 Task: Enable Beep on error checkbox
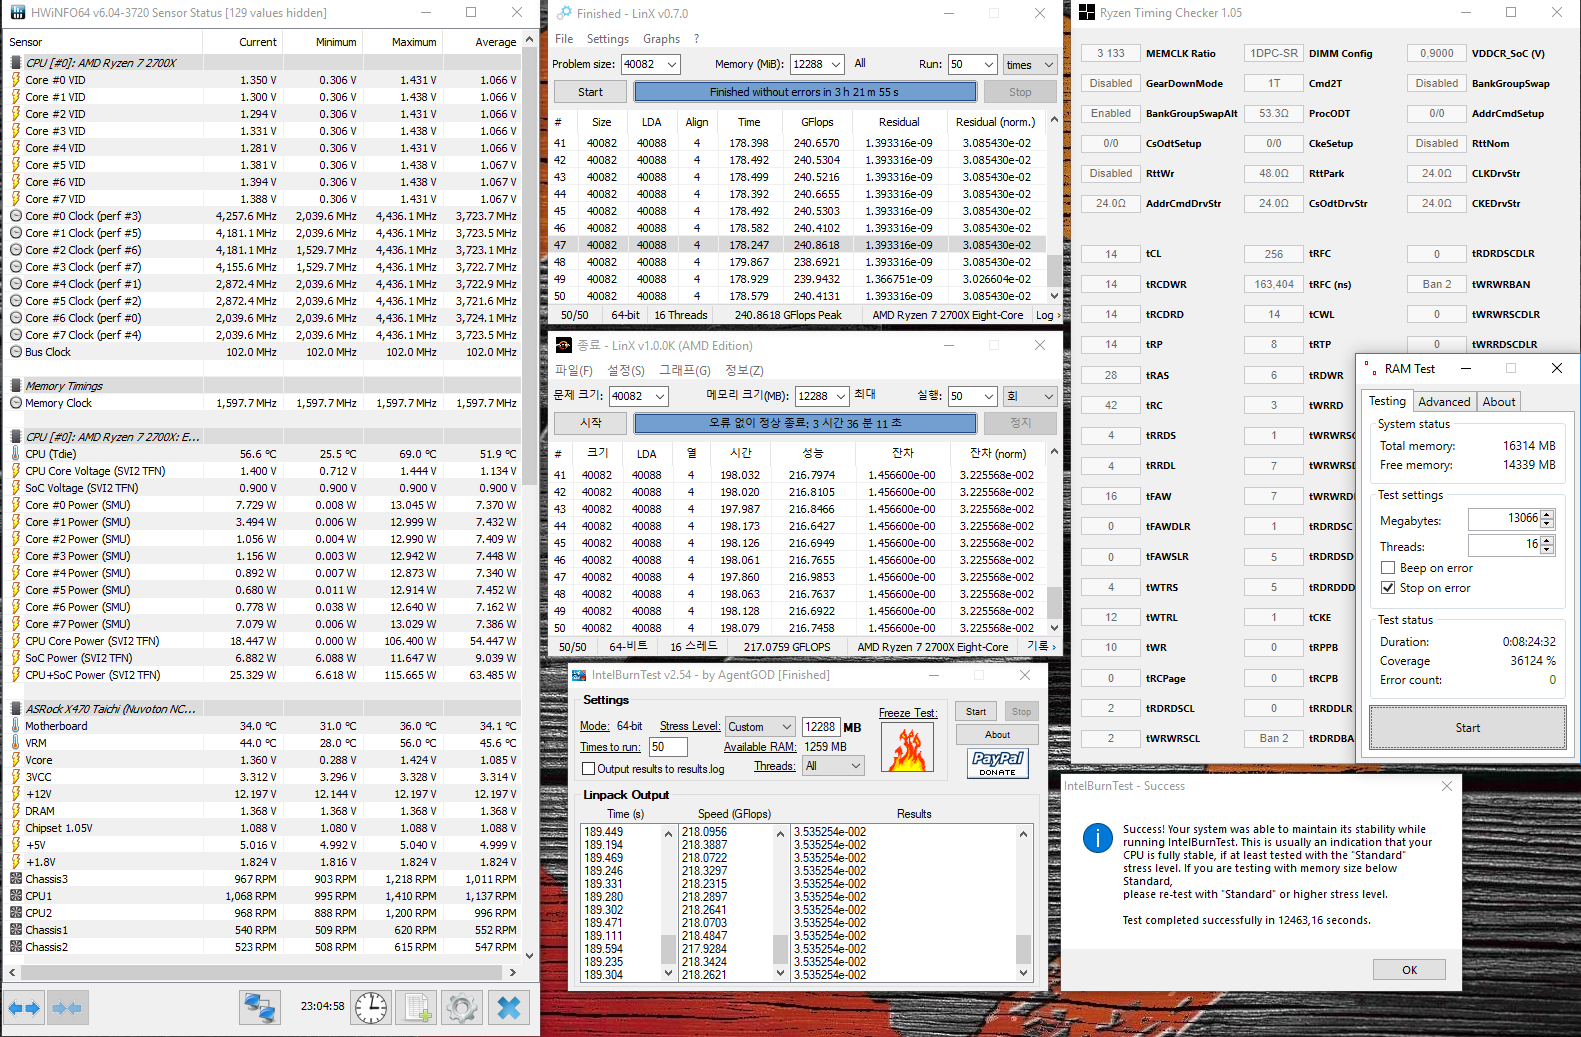1388,568
